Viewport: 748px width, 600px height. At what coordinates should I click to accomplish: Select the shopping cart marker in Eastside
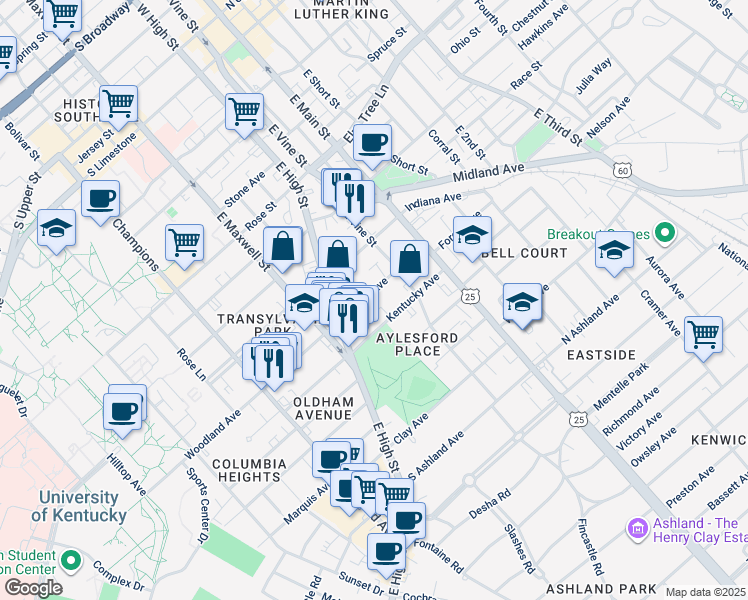(x=703, y=334)
